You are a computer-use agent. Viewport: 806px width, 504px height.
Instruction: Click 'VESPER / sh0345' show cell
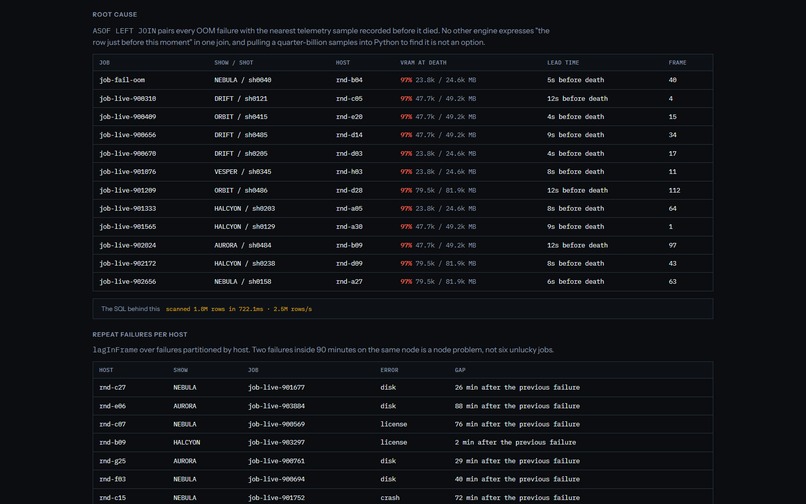coord(243,172)
